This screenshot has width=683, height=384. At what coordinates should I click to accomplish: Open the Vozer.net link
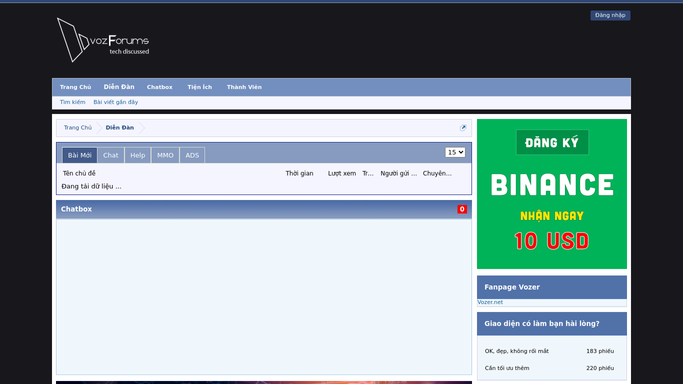click(490, 302)
